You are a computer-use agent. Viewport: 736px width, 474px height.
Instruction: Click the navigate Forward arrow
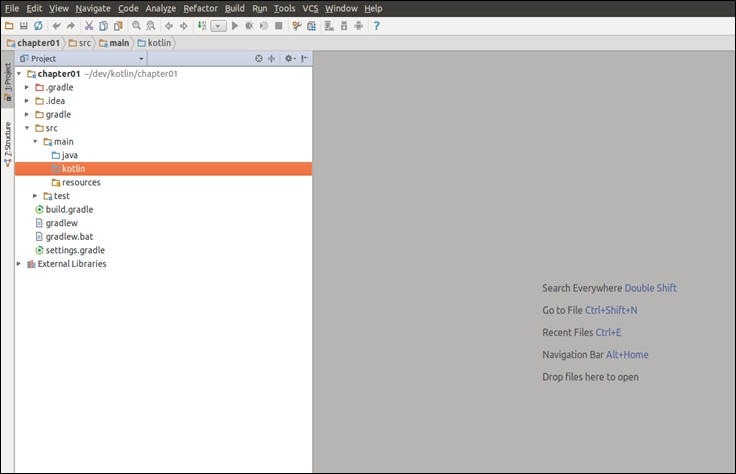(x=184, y=26)
